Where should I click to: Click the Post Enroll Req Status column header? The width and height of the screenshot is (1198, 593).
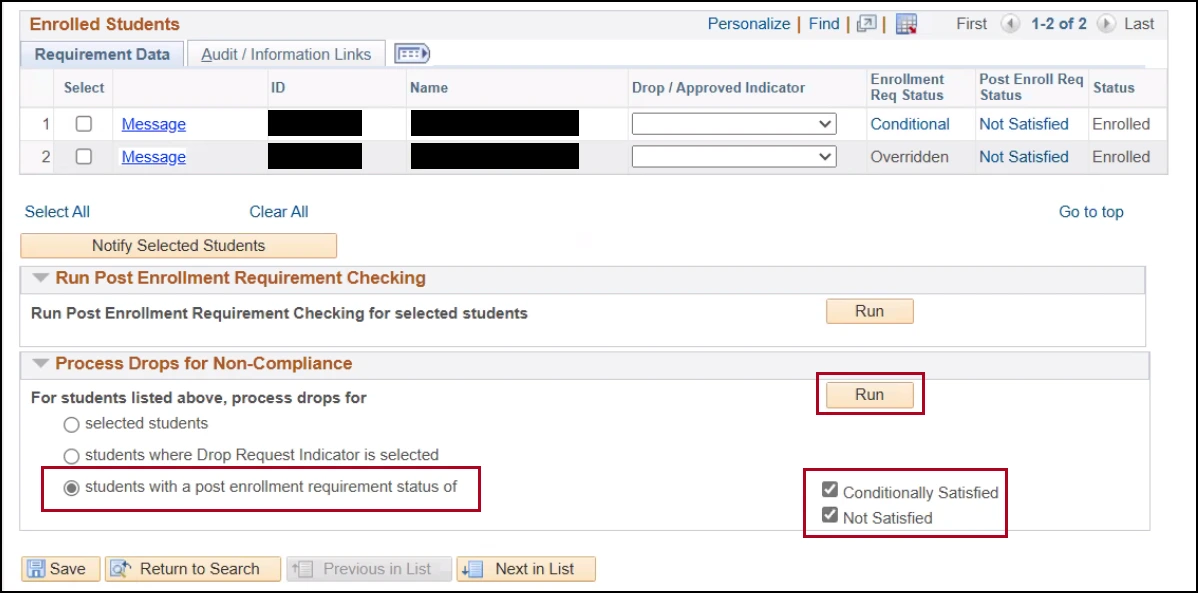[x=1031, y=87]
